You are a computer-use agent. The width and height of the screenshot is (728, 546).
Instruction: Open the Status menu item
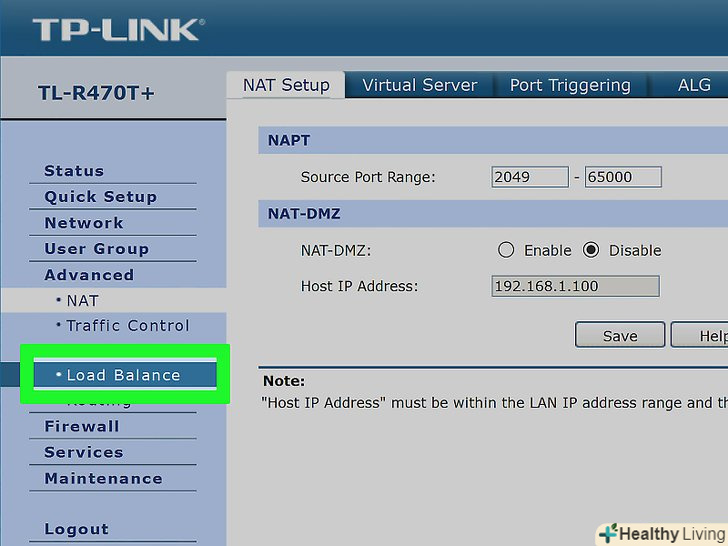click(74, 171)
